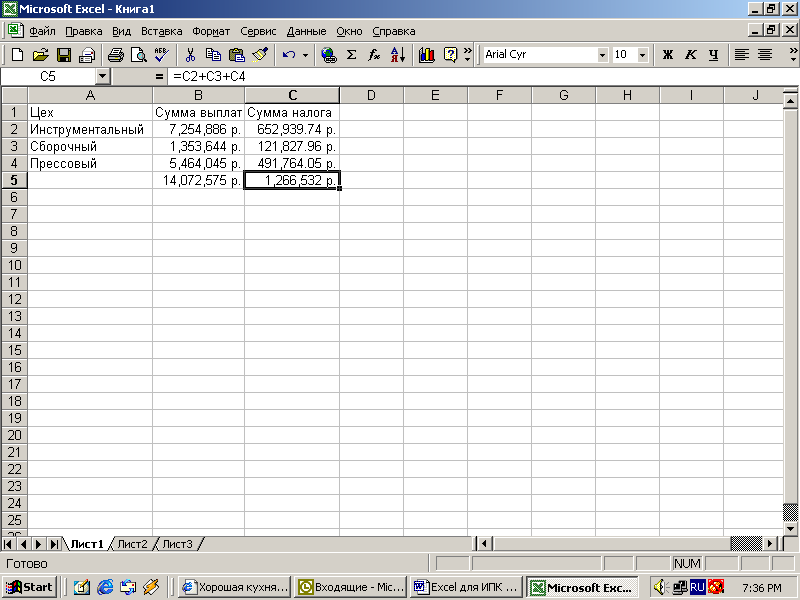Open a file using the Open folder icon
This screenshot has height=600, width=800.
pyautogui.click(x=40, y=55)
